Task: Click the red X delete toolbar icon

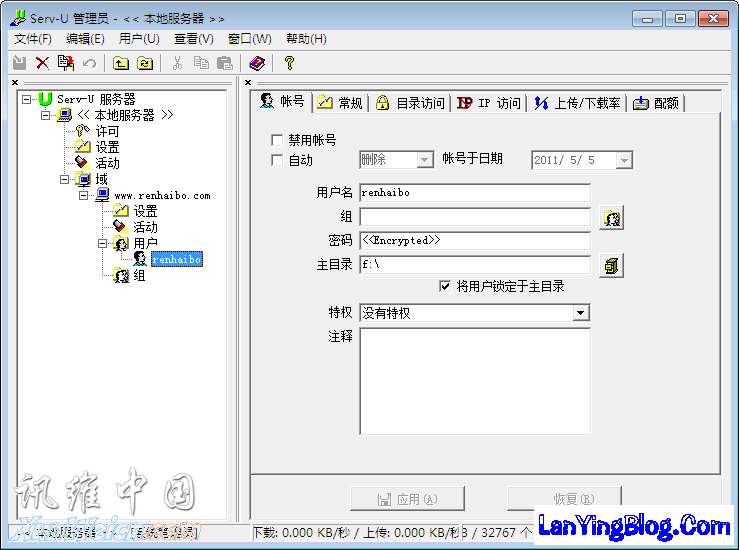Action: pos(42,63)
